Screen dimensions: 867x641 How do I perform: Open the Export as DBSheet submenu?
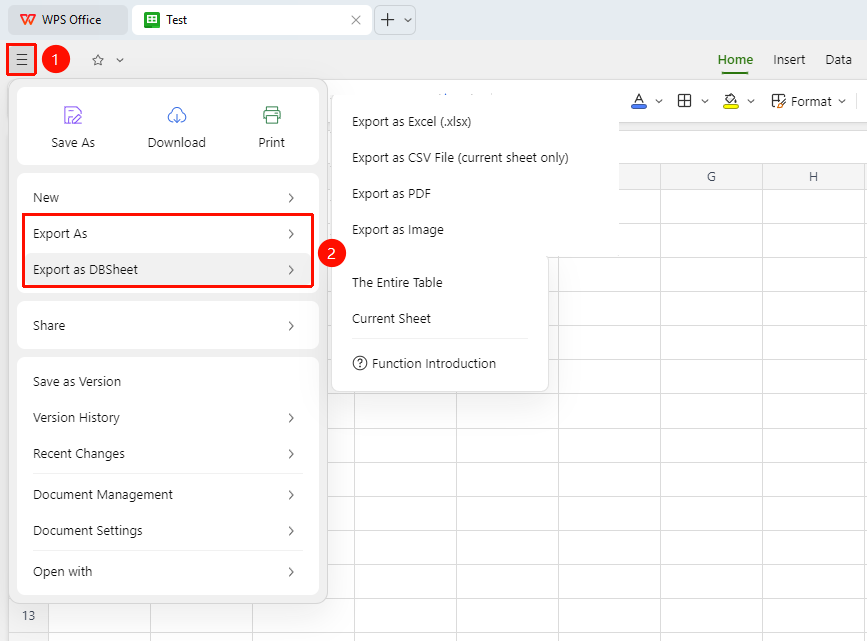pyautogui.click(x=168, y=269)
